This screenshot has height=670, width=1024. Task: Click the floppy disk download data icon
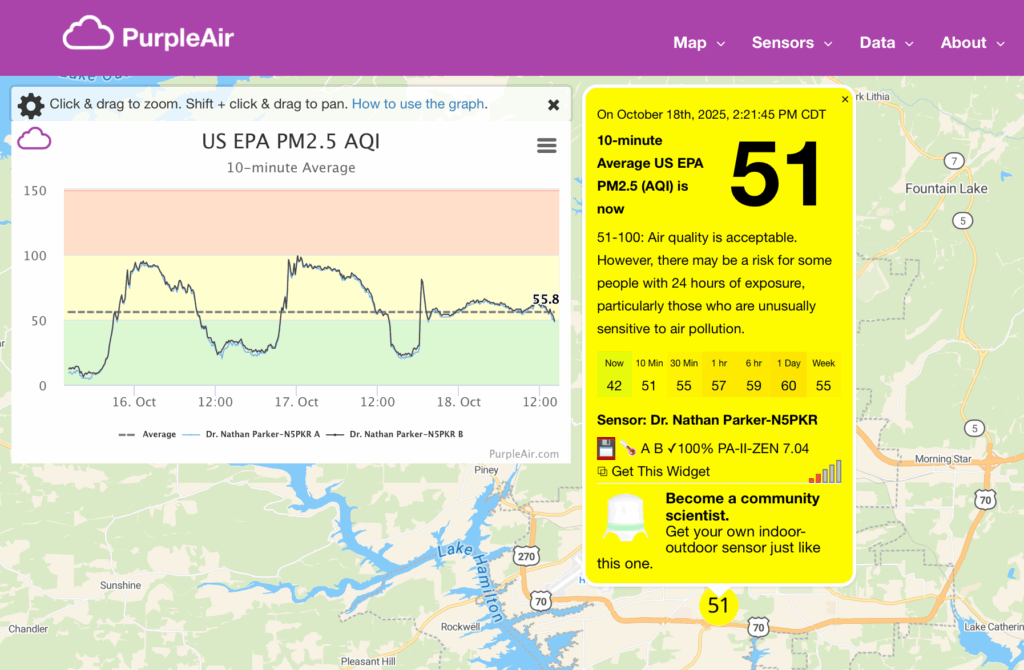point(605,448)
